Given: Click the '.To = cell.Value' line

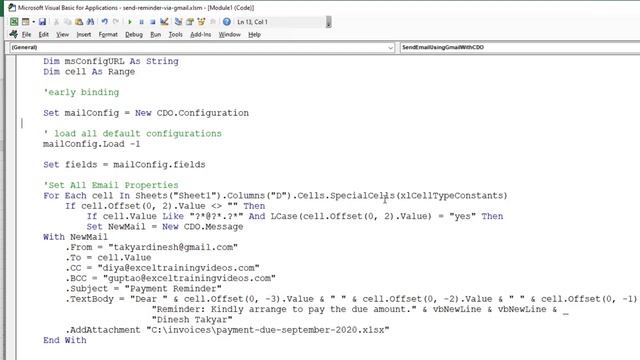Looking at the screenshot, I should tap(108, 258).
